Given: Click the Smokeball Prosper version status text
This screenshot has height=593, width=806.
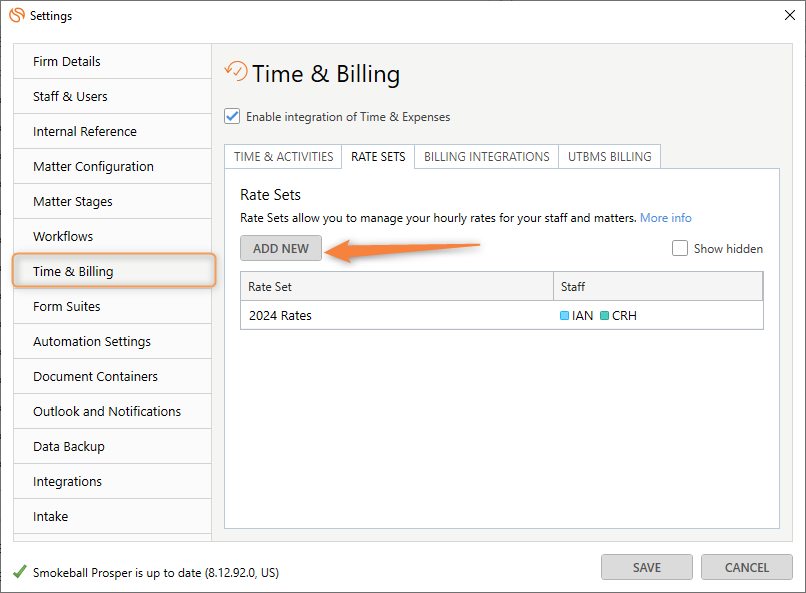Looking at the screenshot, I should 156,572.
